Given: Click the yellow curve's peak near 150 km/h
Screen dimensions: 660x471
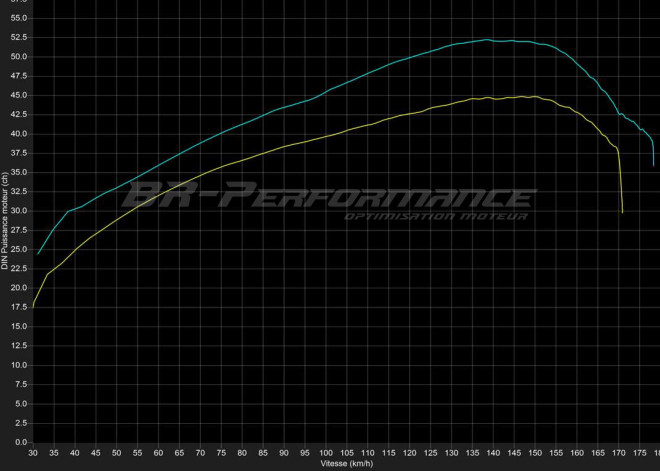Looking at the screenshot, I should pos(524,97).
